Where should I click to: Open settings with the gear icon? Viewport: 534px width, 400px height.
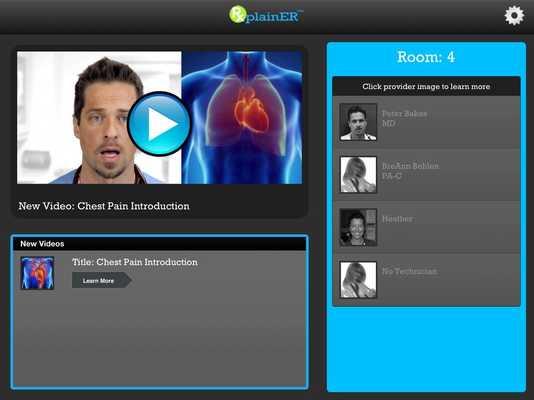click(514, 15)
